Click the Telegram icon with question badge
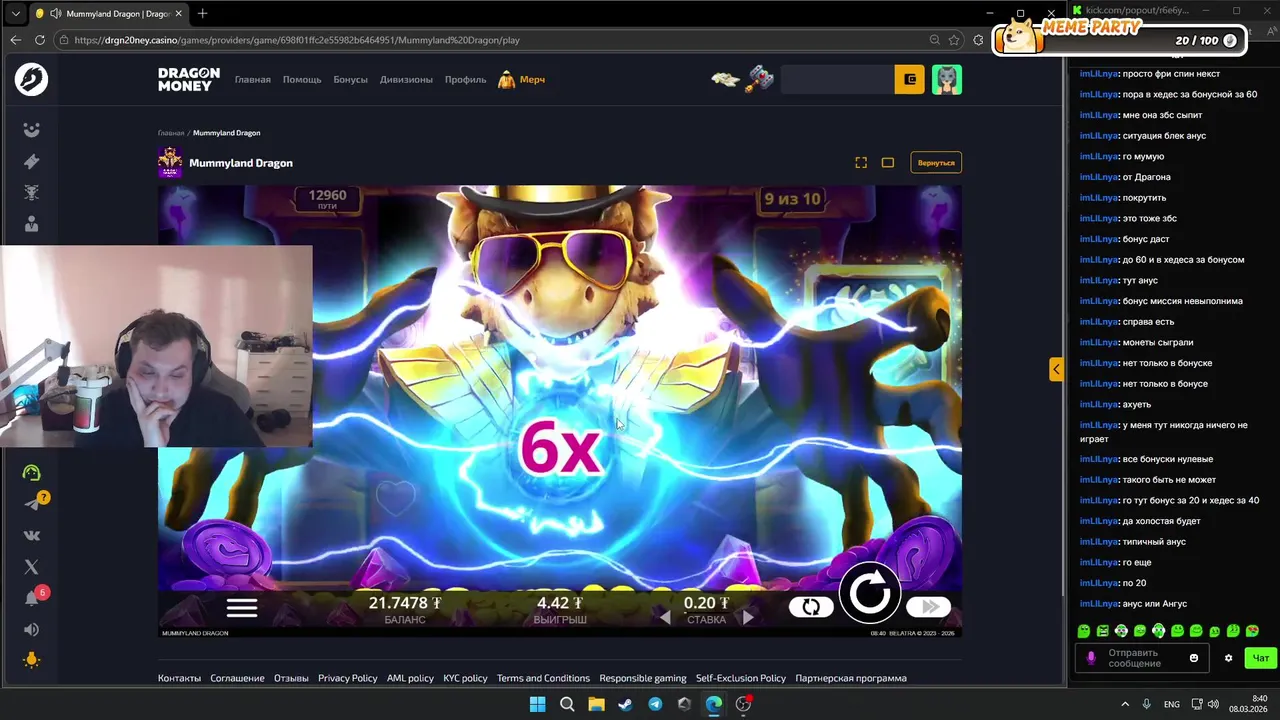Image resolution: width=1280 pixels, height=720 pixels. coord(34,503)
